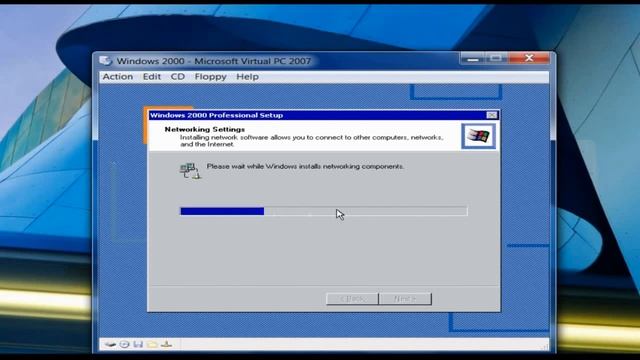
Task: Open the Edit menu
Action: click(x=152, y=77)
